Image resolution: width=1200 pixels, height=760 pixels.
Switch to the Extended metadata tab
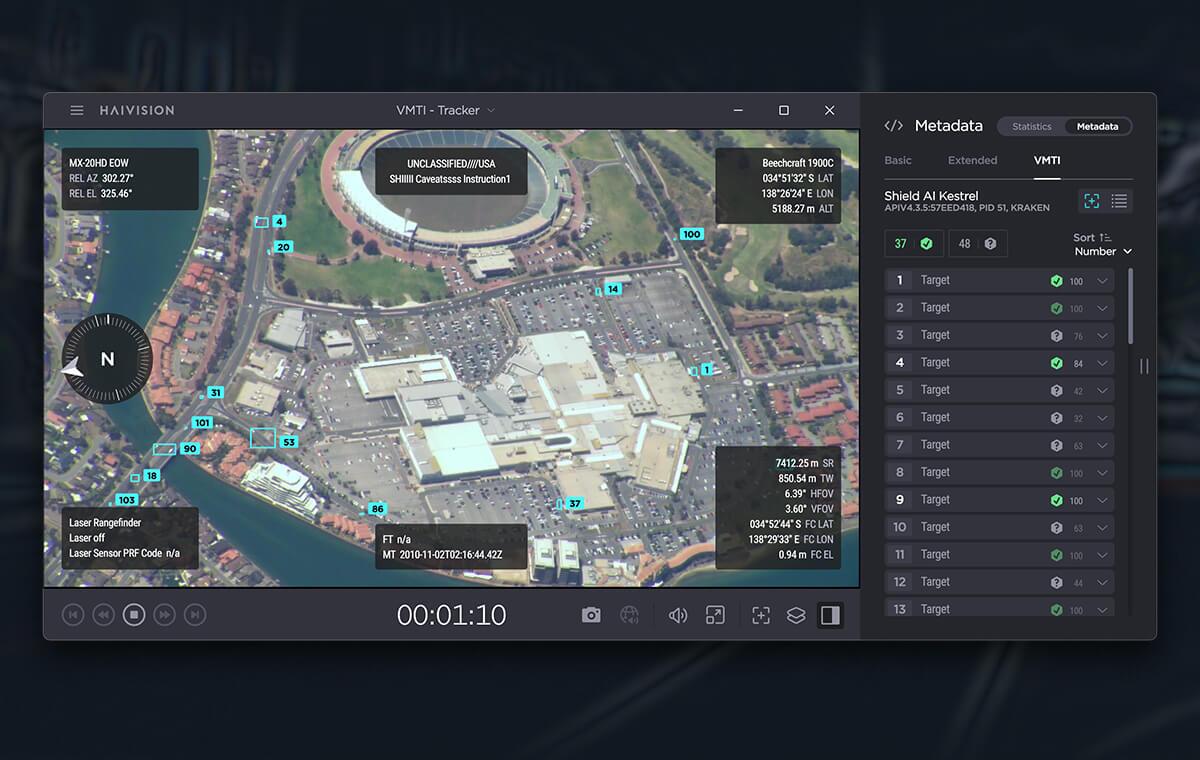(x=972, y=160)
